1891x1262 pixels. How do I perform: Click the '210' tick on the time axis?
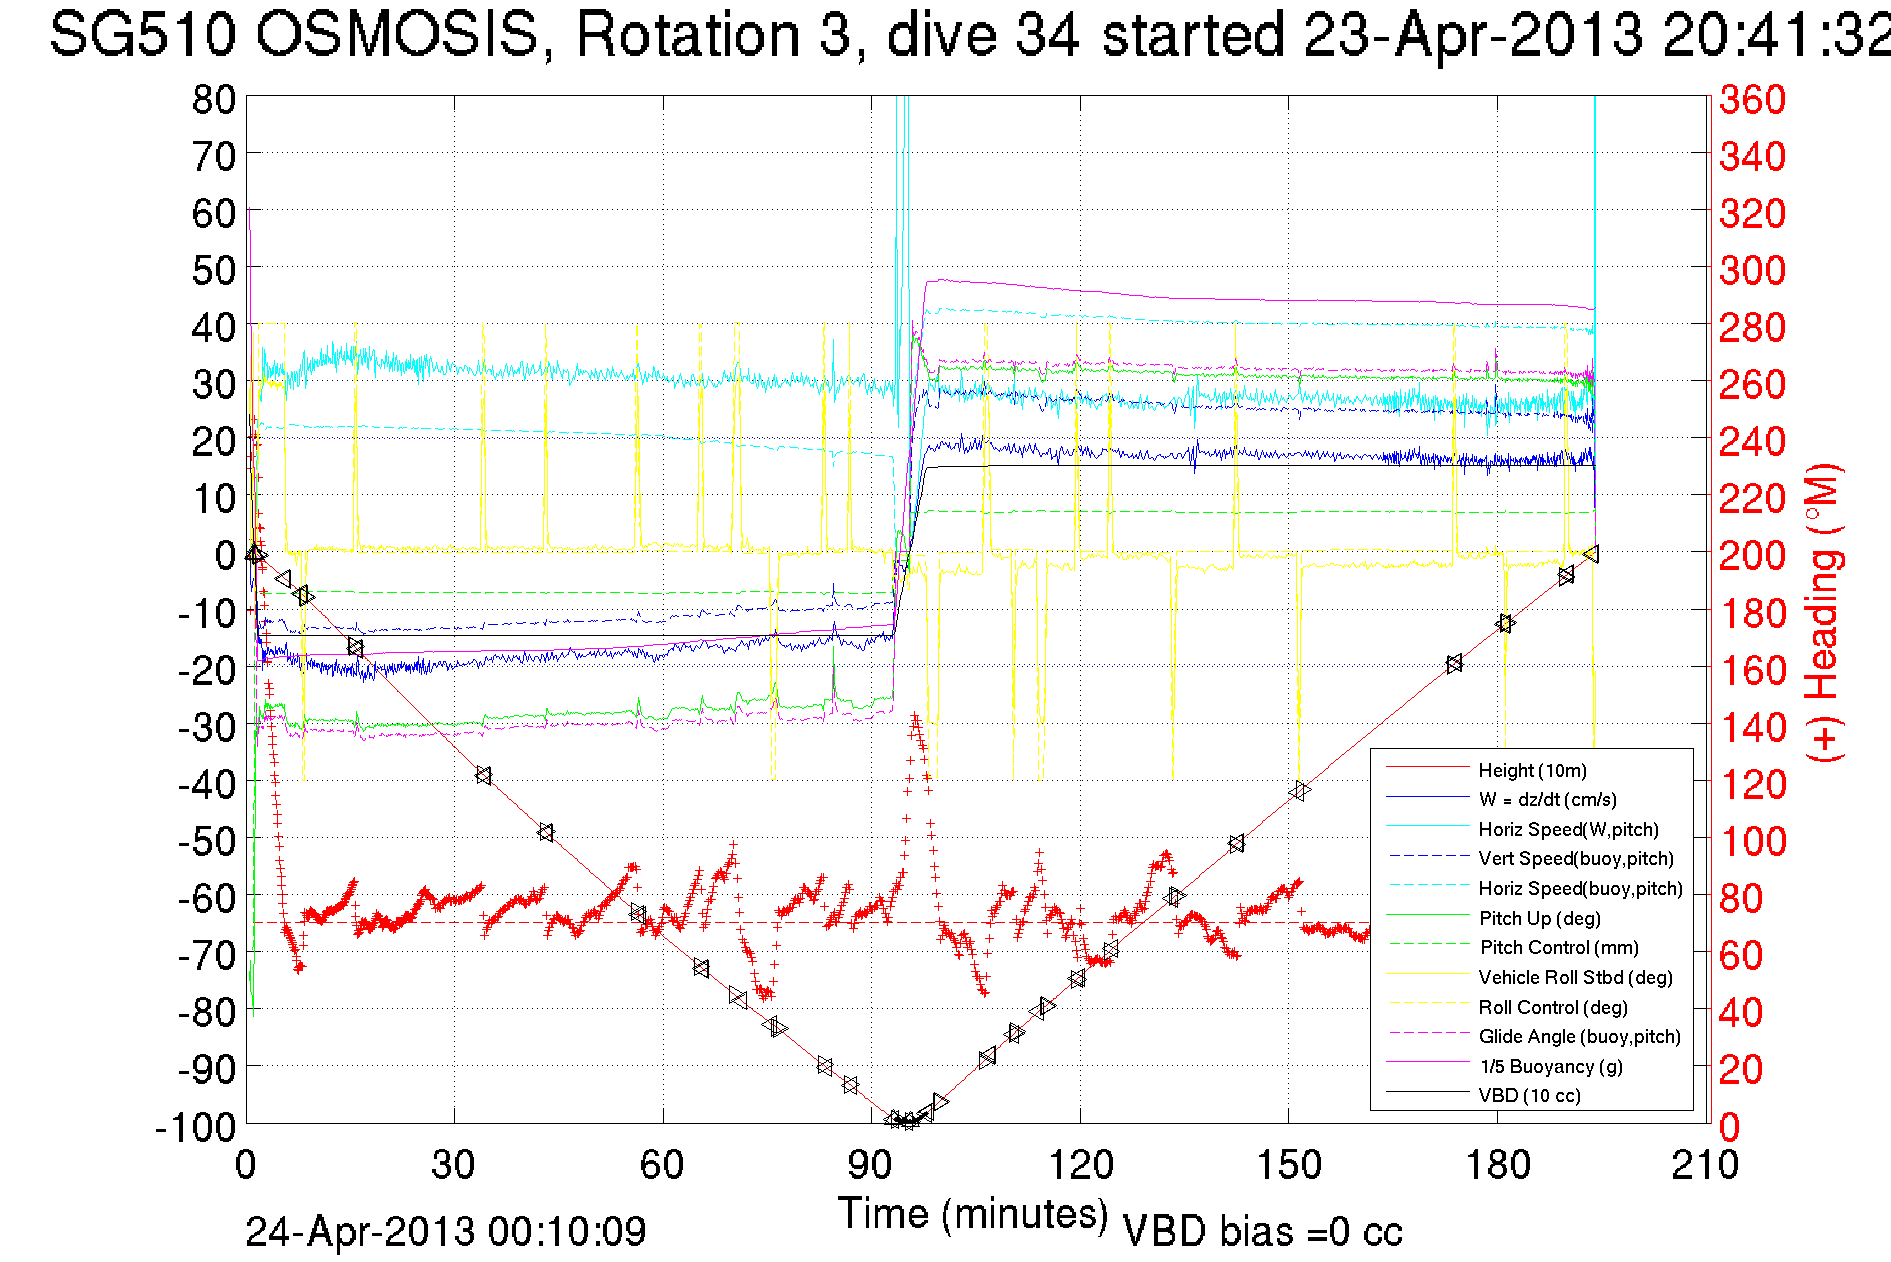[1706, 1165]
